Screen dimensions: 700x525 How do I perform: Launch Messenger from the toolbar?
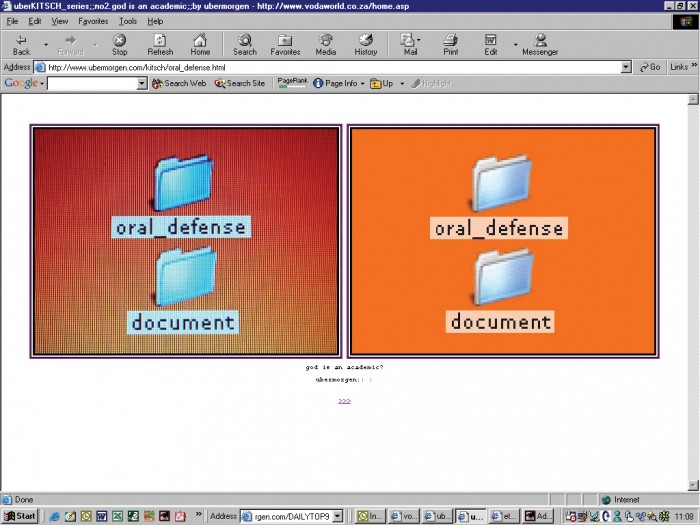click(540, 45)
